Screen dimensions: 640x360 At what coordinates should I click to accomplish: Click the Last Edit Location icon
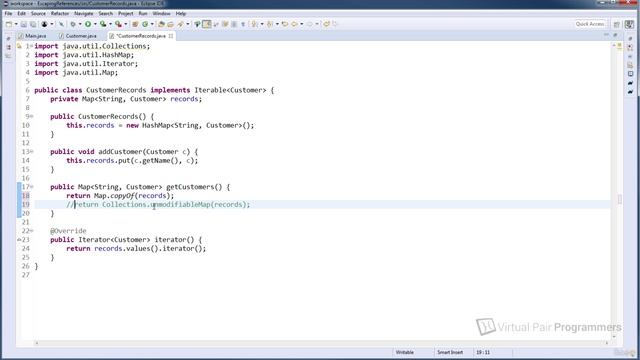click(x=285, y=24)
